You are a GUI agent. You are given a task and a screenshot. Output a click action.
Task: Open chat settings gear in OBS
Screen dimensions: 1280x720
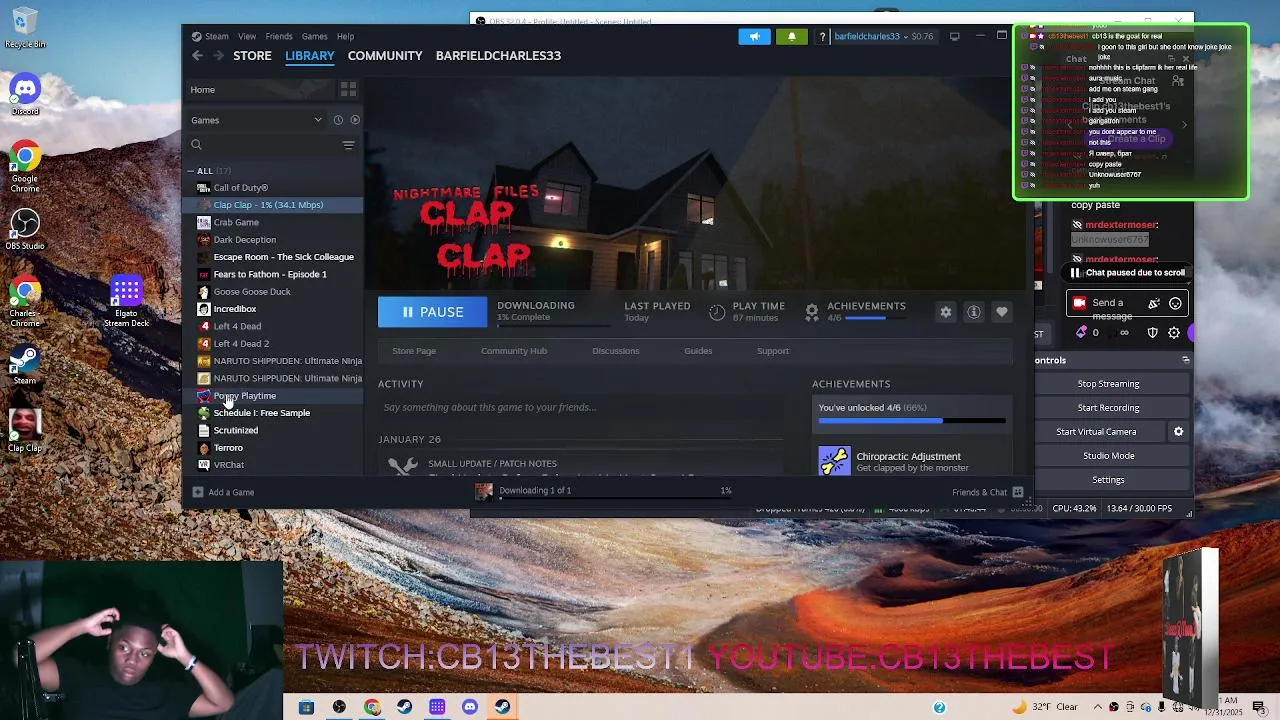pos(1174,333)
